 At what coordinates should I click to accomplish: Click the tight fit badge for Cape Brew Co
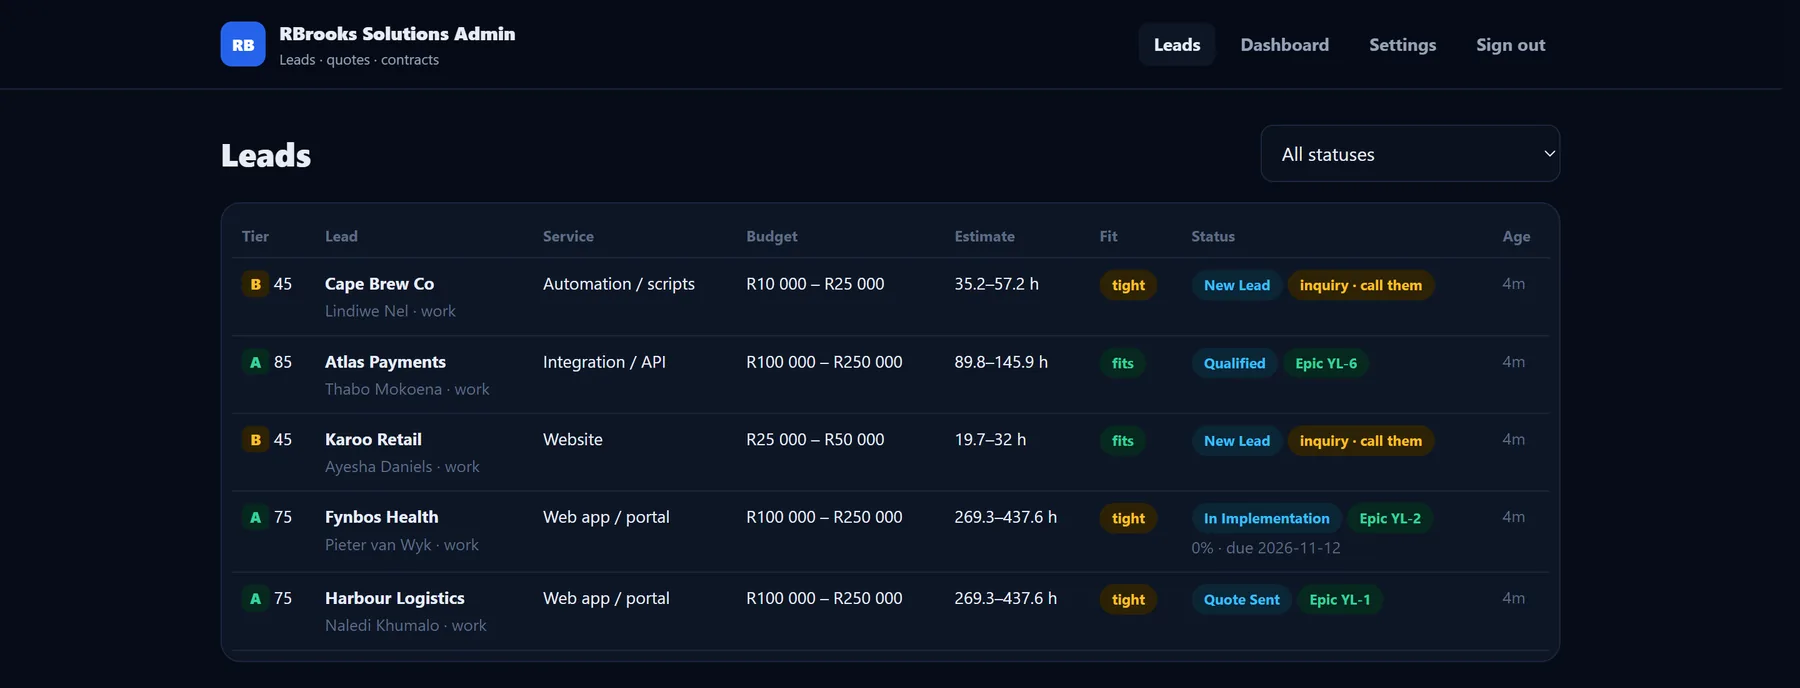tap(1128, 285)
